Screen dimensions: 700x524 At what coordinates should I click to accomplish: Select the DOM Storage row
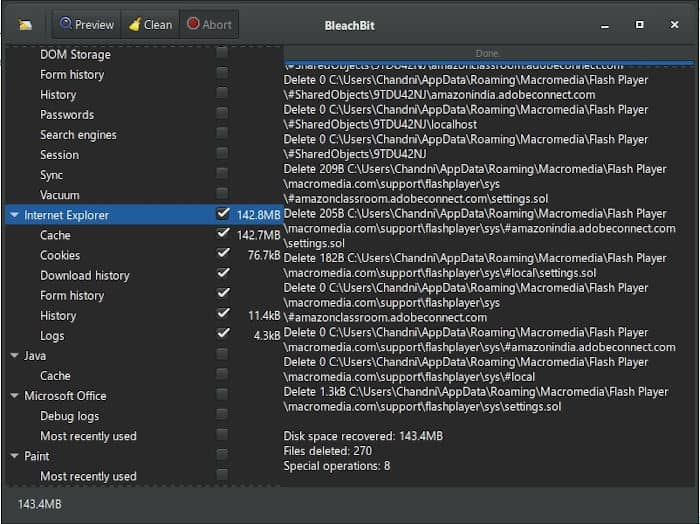[144, 54]
